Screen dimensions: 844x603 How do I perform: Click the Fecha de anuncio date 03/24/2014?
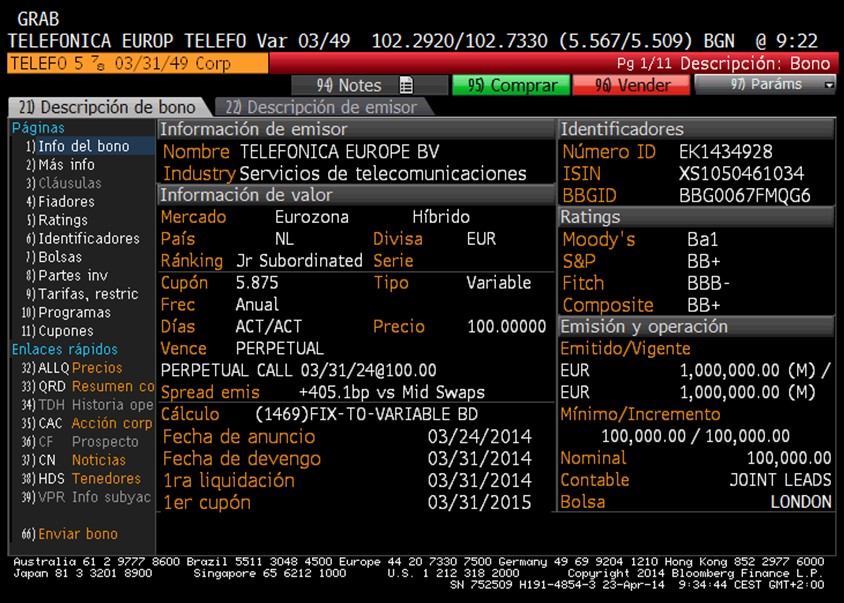480,436
